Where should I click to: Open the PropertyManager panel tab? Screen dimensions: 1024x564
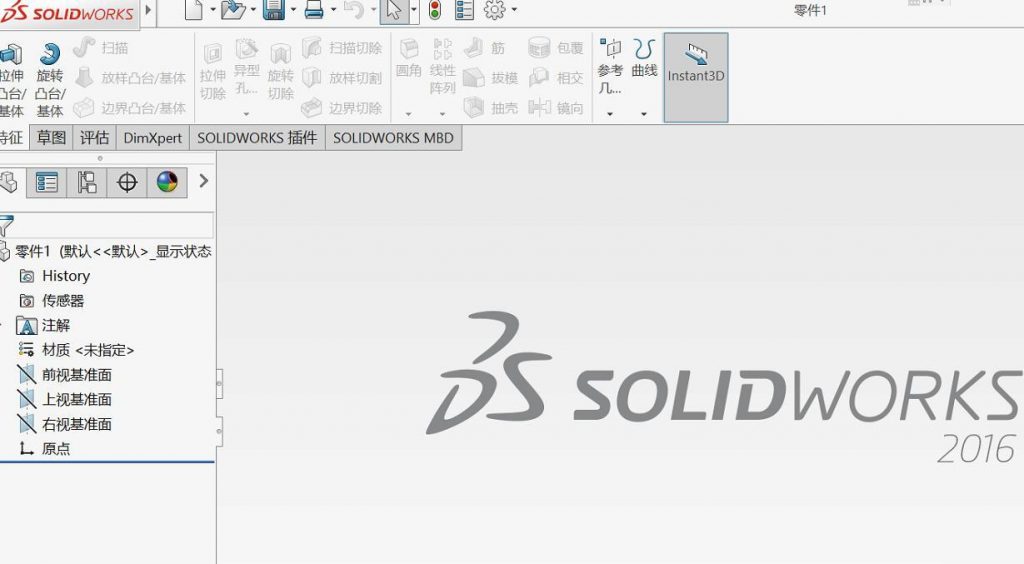click(x=47, y=182)
